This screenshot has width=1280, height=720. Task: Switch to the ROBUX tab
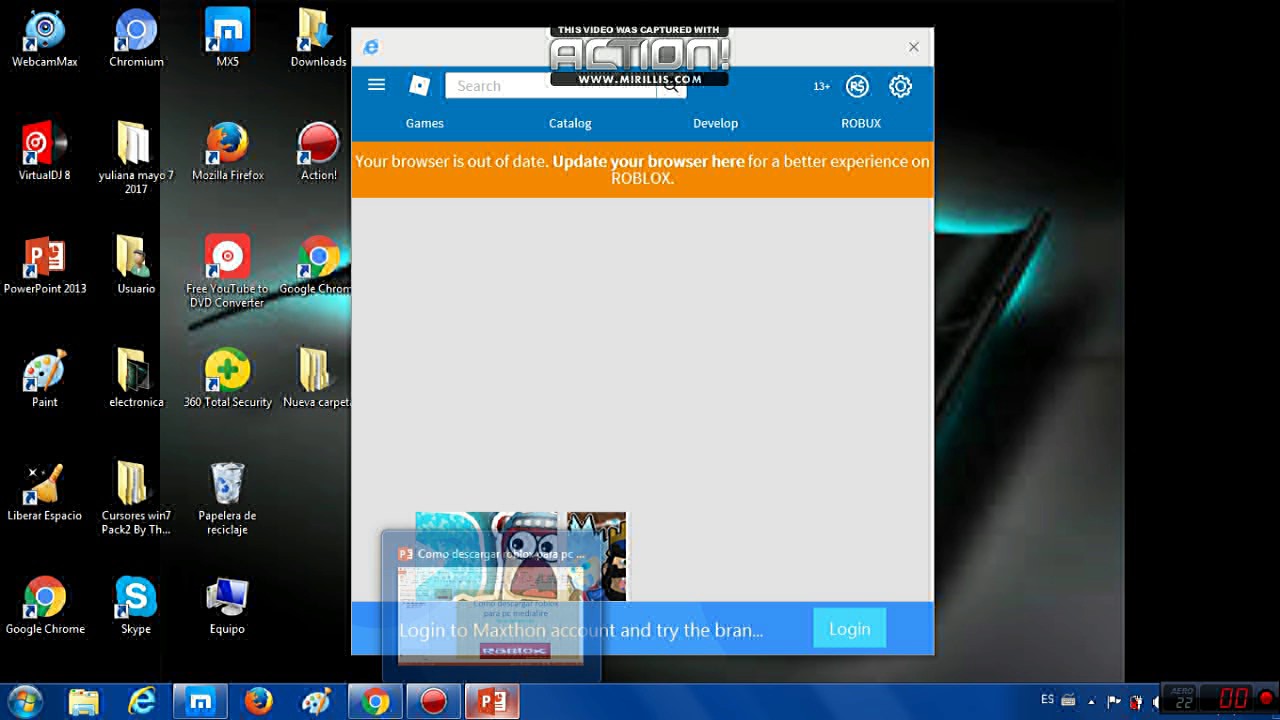(861, 123)
